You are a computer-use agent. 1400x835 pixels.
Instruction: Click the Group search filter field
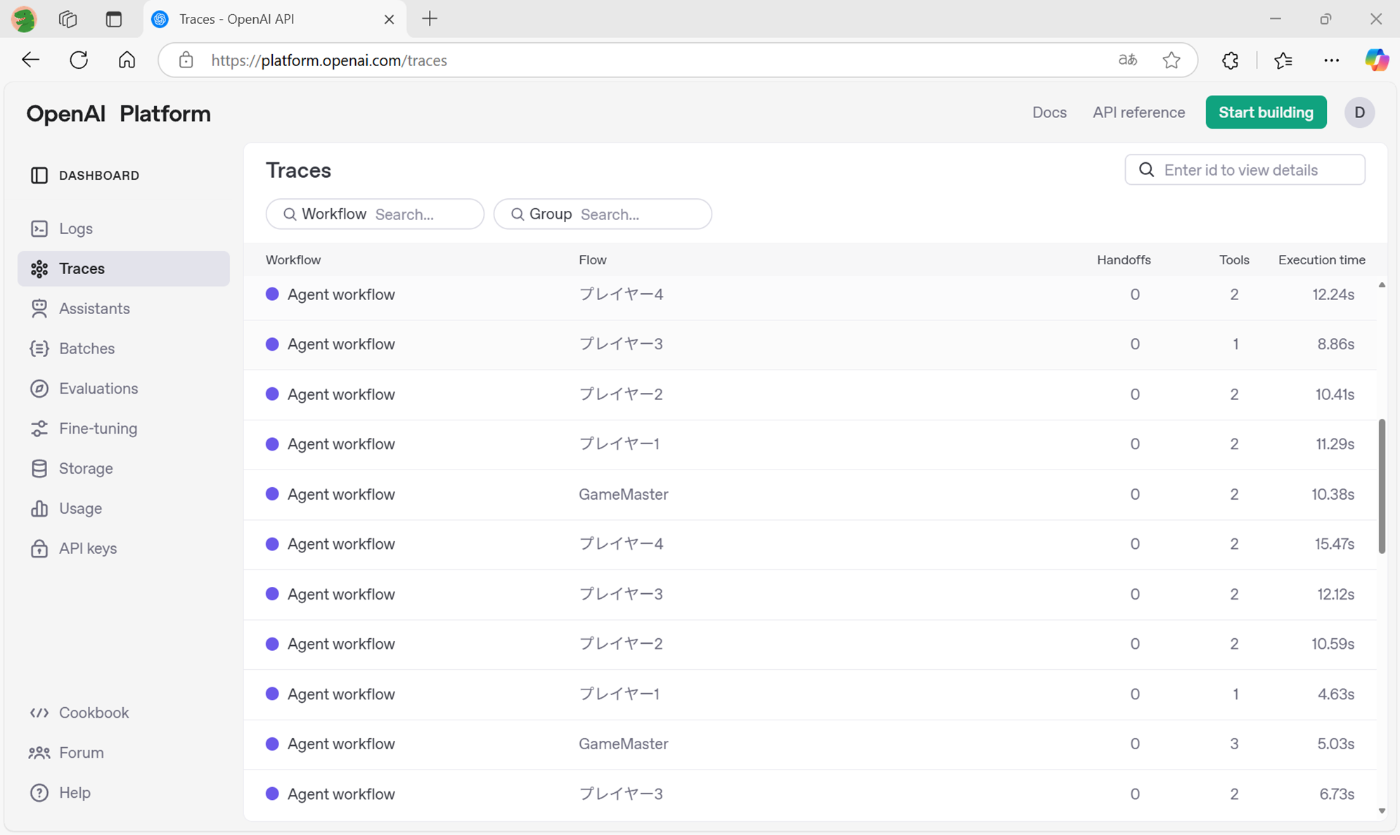tap(603, 214)
